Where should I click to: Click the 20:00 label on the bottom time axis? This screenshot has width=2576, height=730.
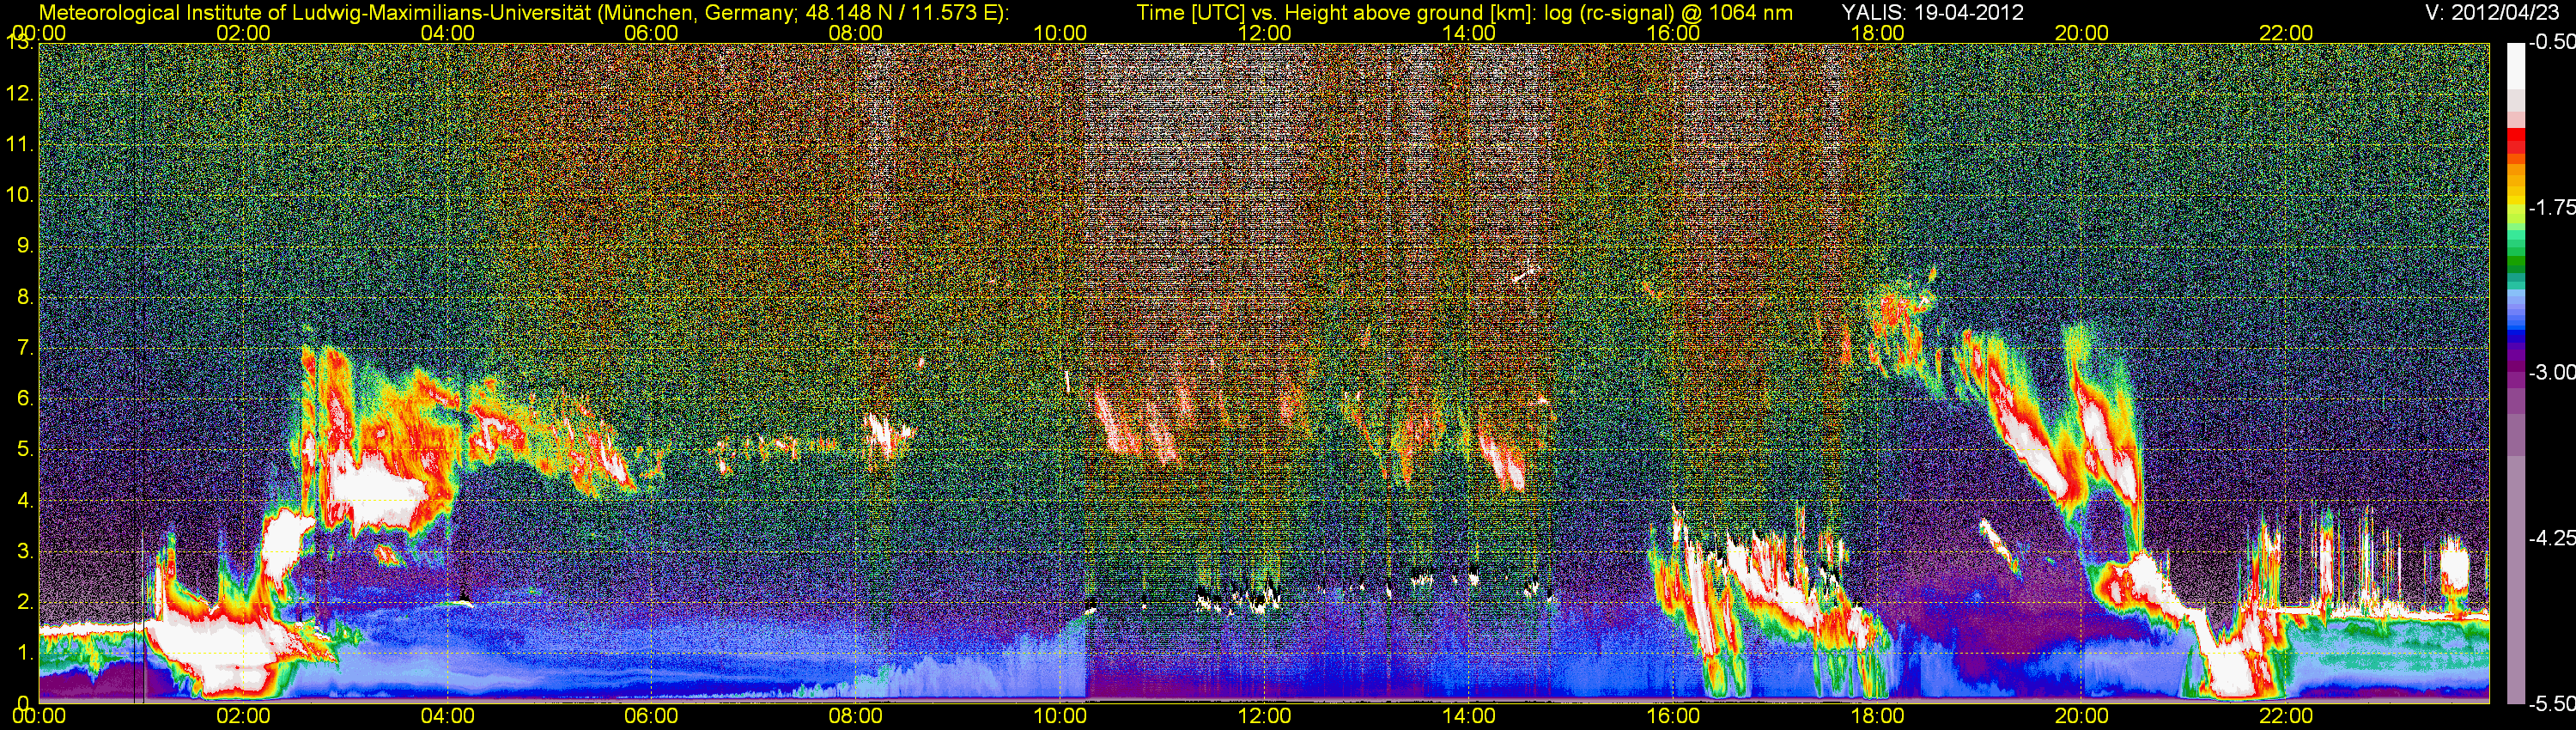(x=2082, y=716)
